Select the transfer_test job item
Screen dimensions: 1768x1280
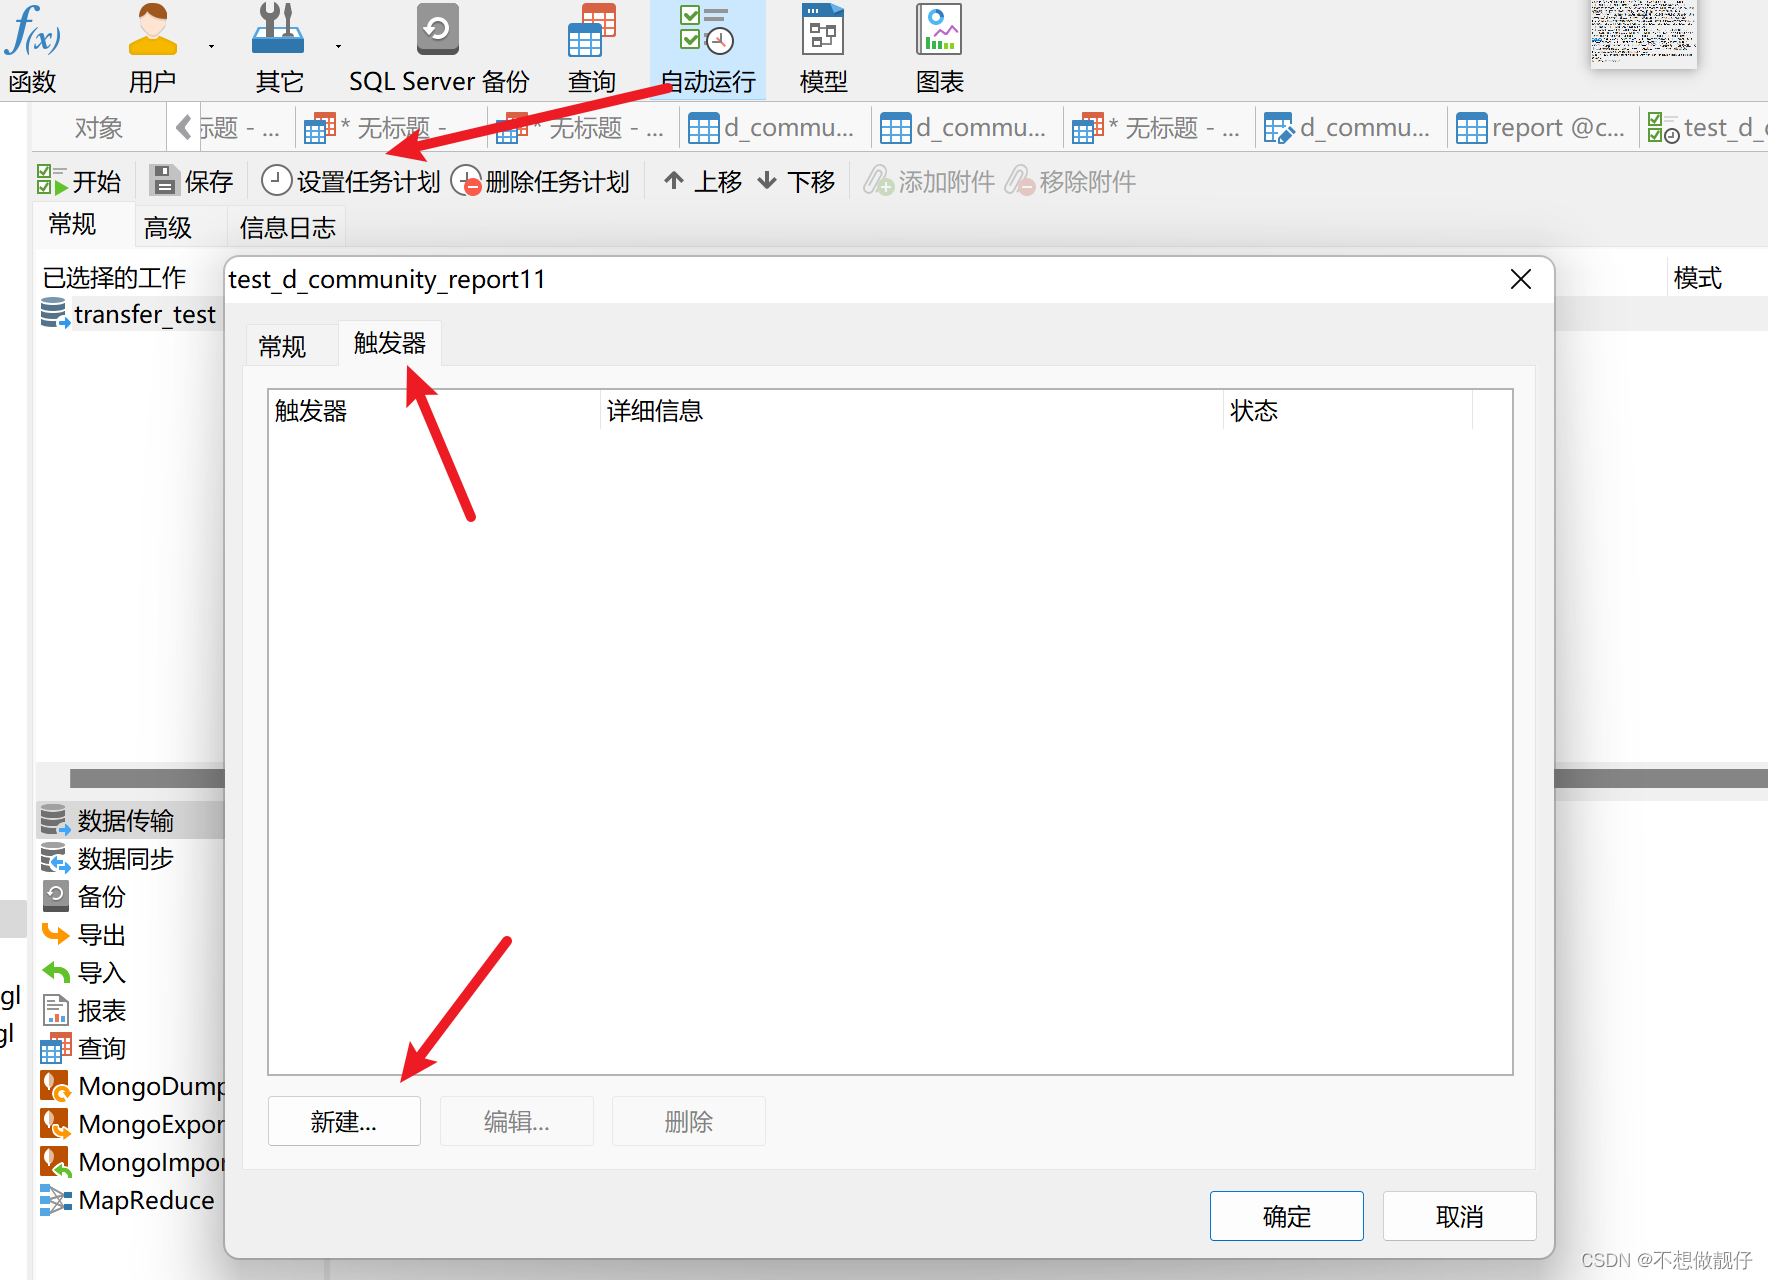[x=130, y=313]
